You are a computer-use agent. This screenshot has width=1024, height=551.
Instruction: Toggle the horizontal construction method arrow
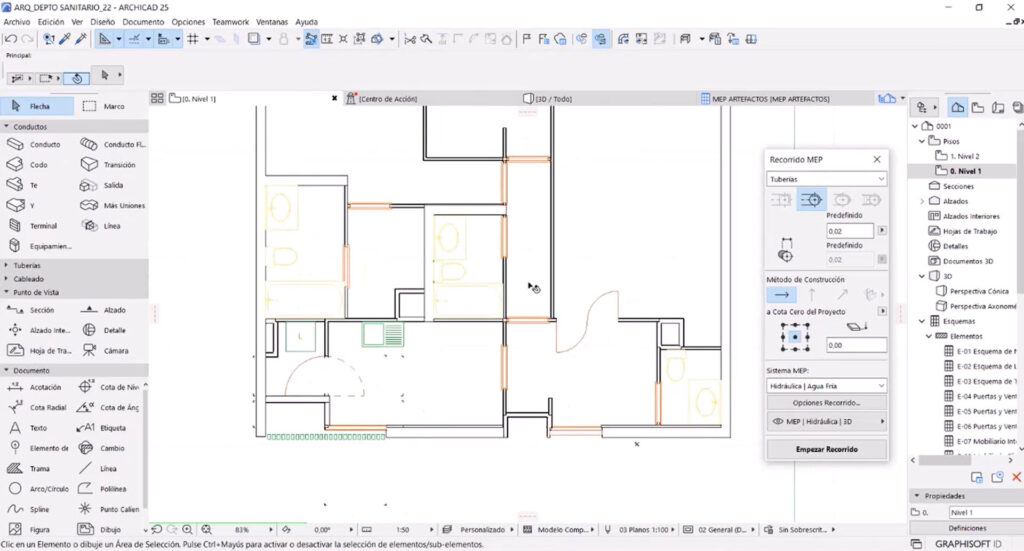click(782, 294)
